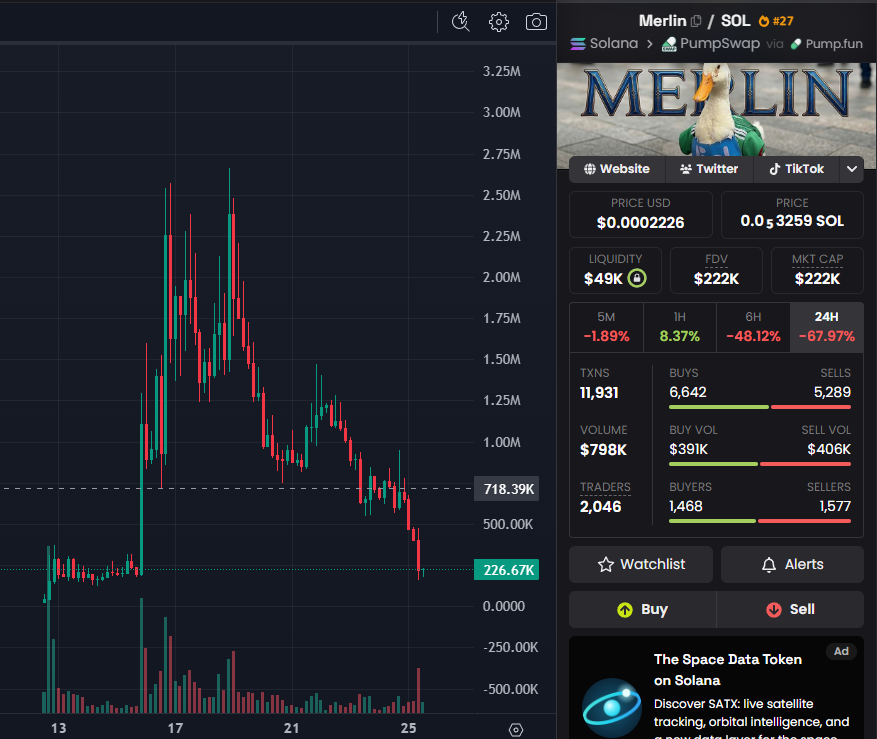Take a chart snapshot with camera icon

pos(536,22)
